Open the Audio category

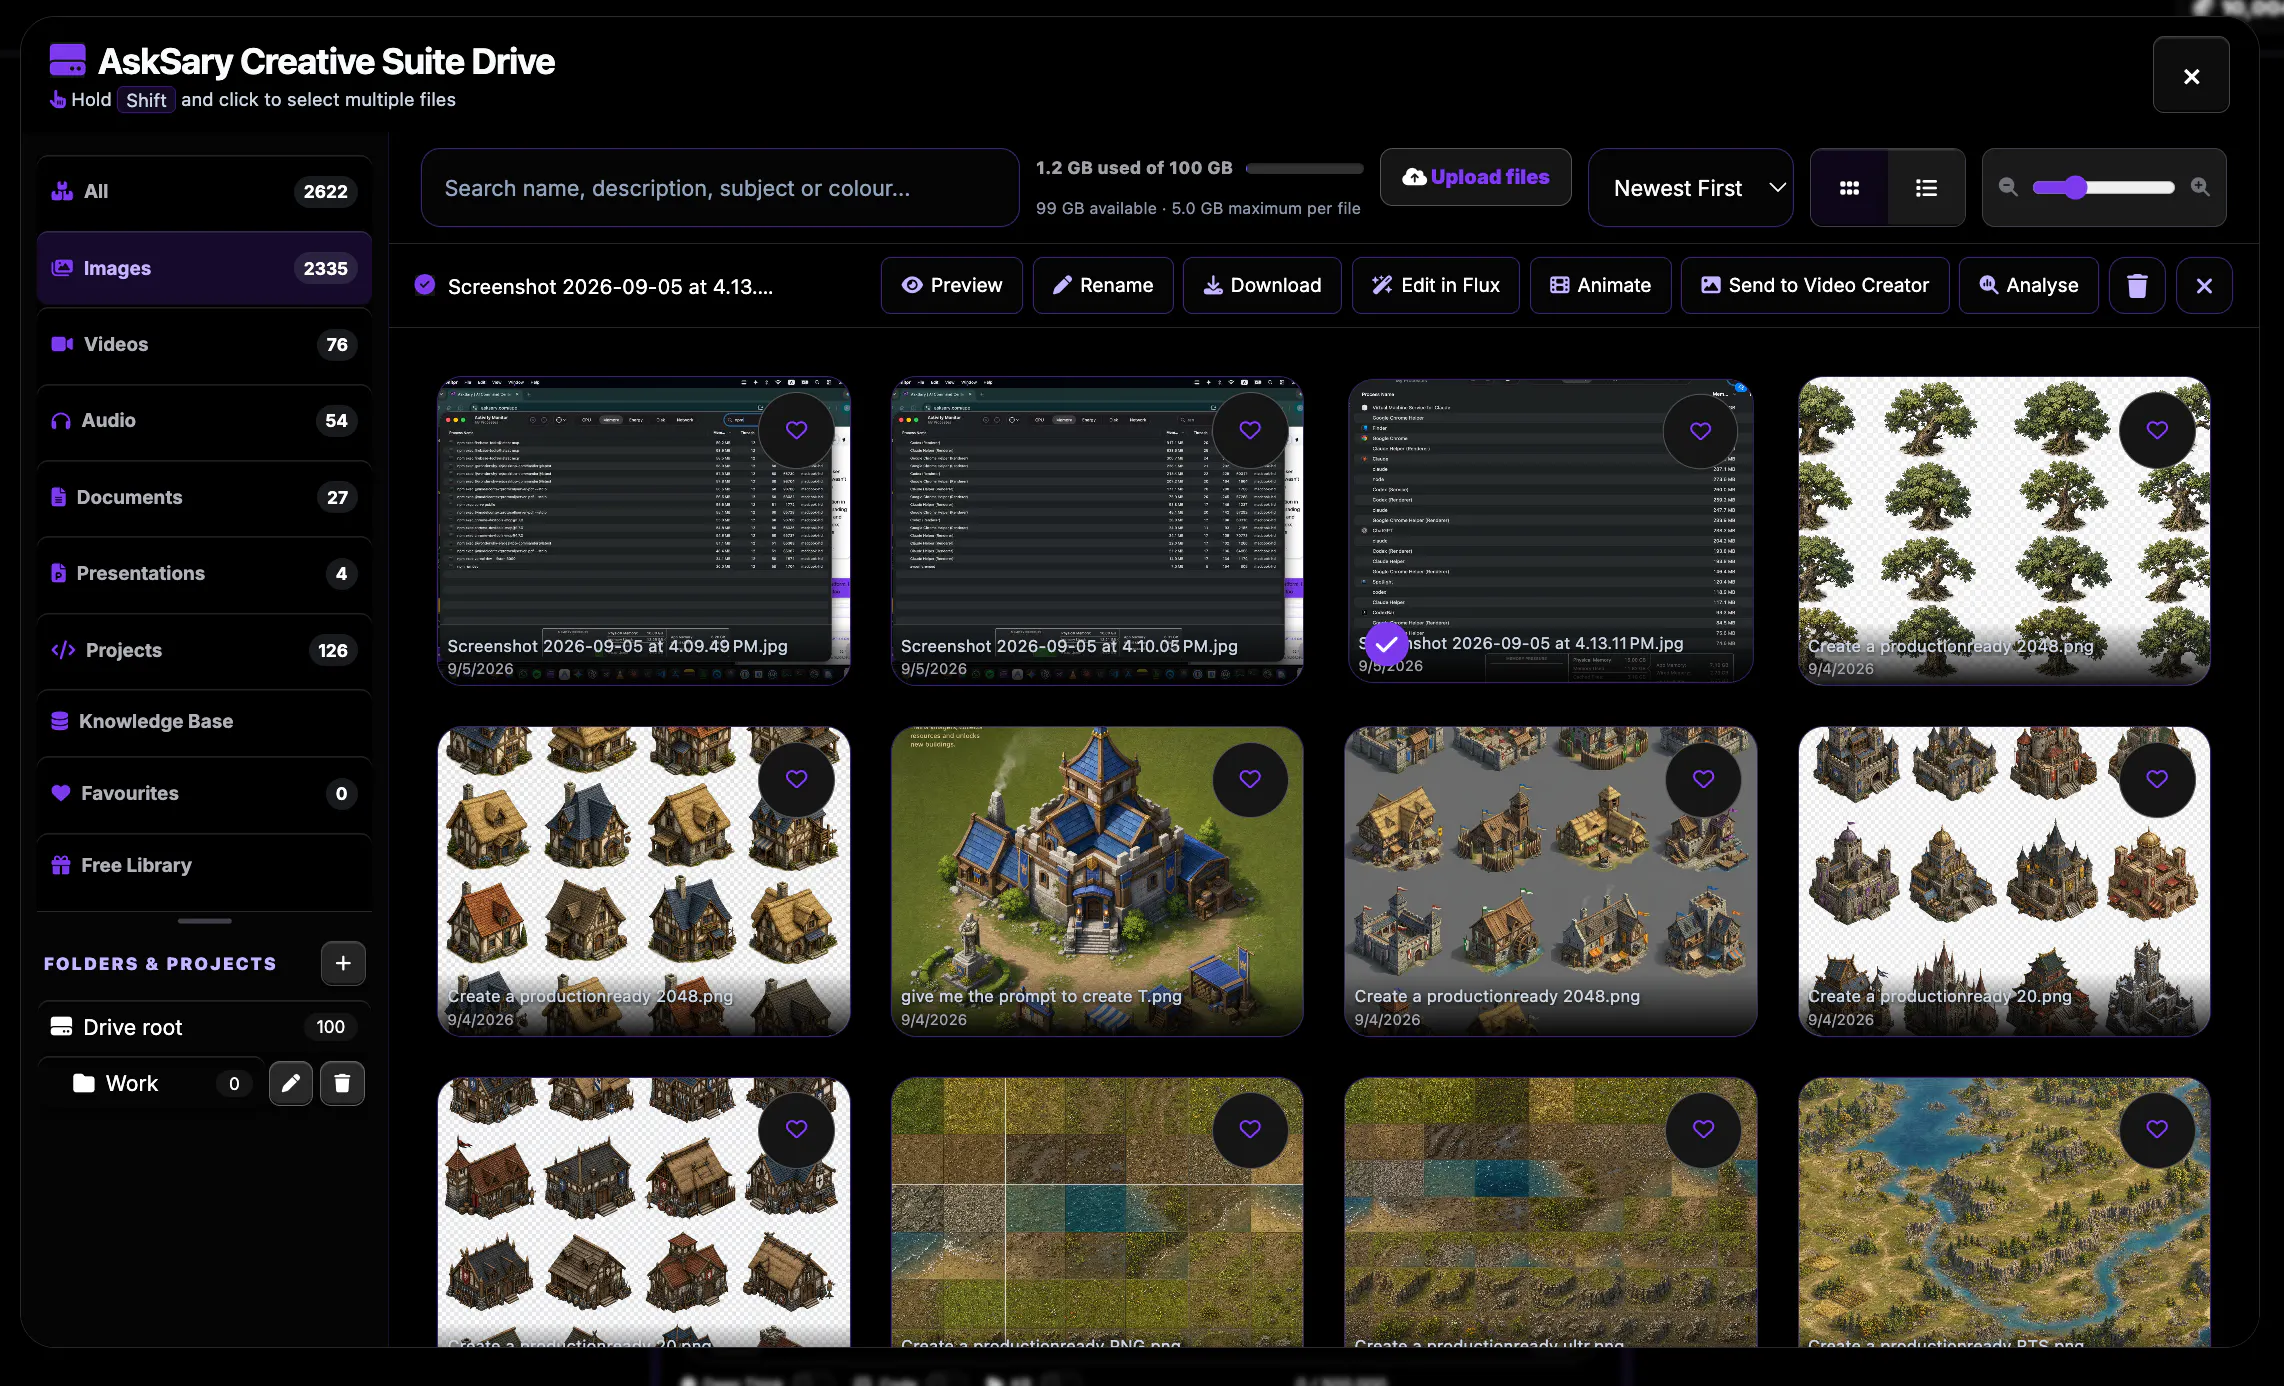[204, 420]
